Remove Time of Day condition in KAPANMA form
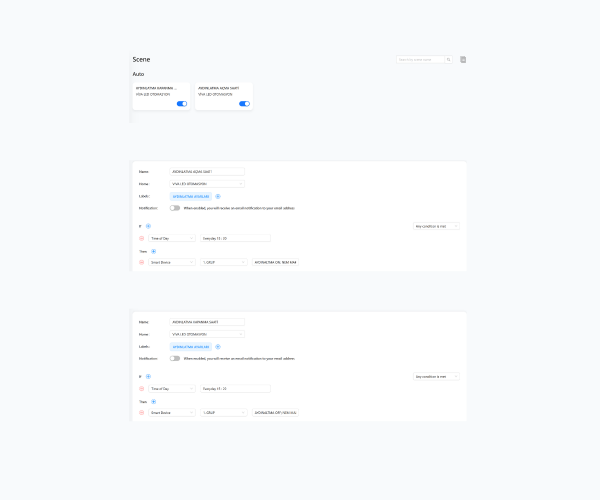Image resolution: width=600 pixels, height=500 pixels. click(142, 389)
